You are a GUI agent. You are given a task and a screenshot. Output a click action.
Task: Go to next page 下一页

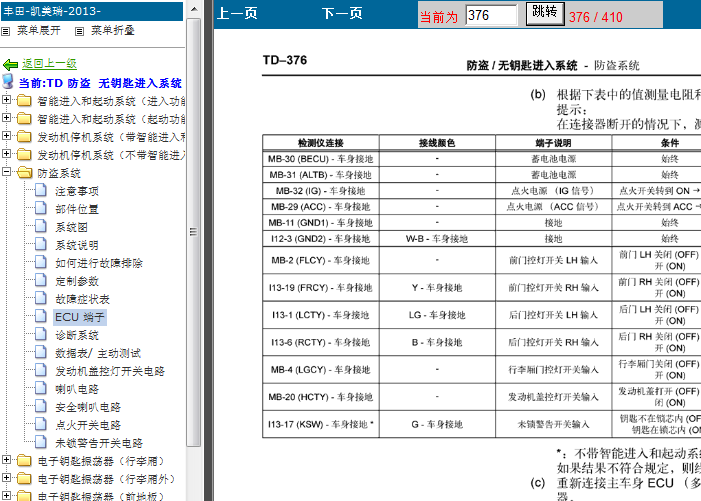pos(342,13)
